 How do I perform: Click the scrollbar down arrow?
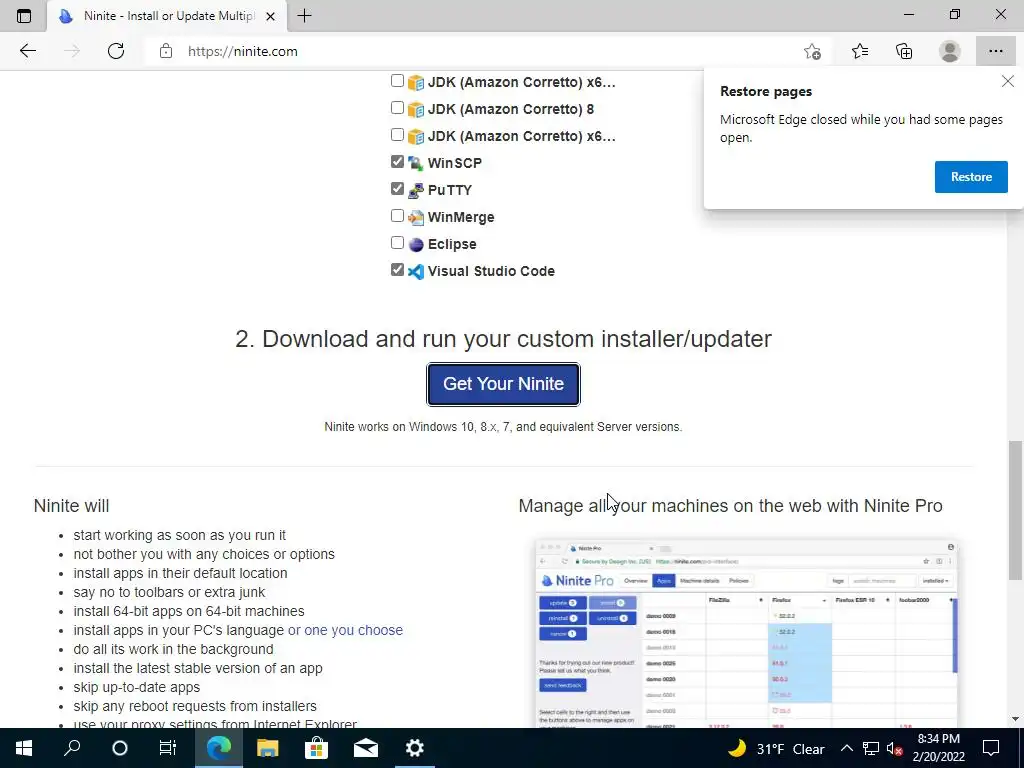[x=1015, y=720]
